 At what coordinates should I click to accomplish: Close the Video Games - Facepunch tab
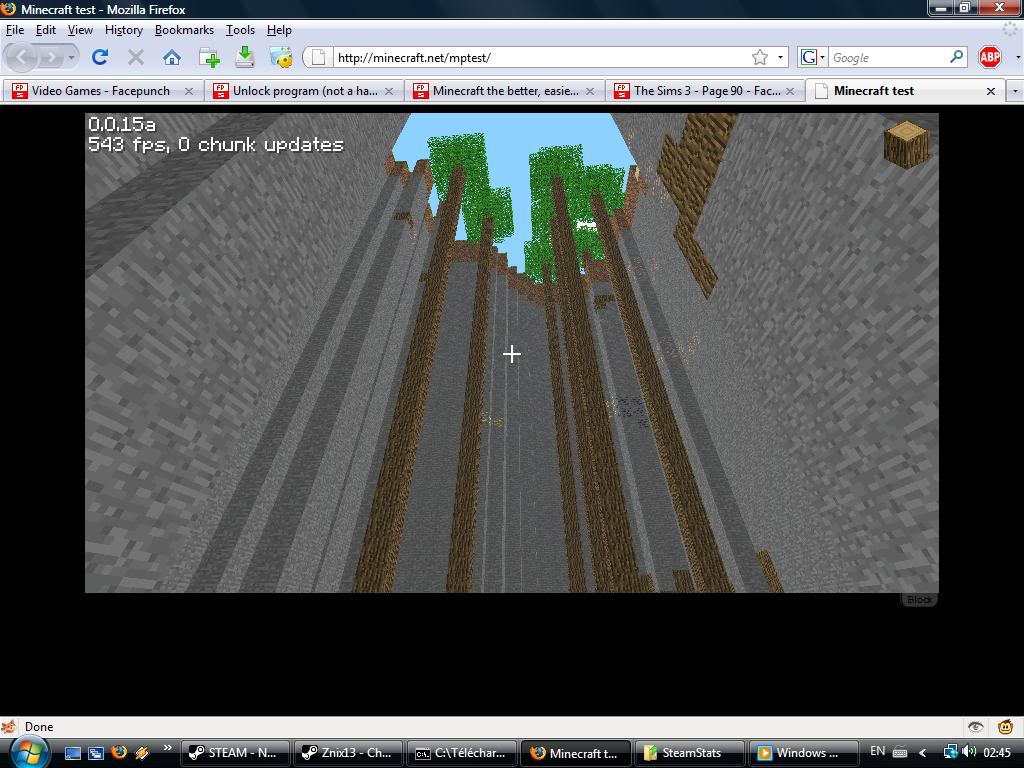pos(189,91)
